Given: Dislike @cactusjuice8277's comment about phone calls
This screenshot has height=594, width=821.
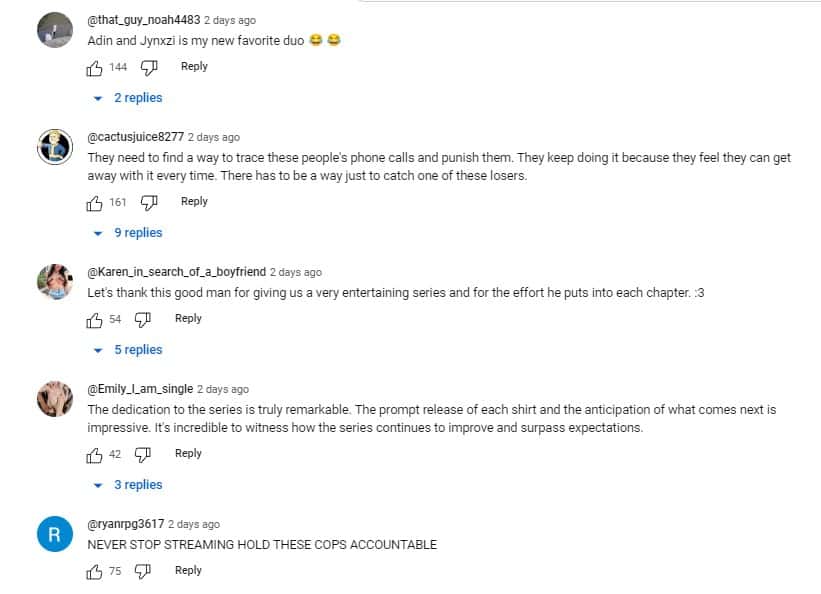Looking at the screenshot, I should (148, 201).
